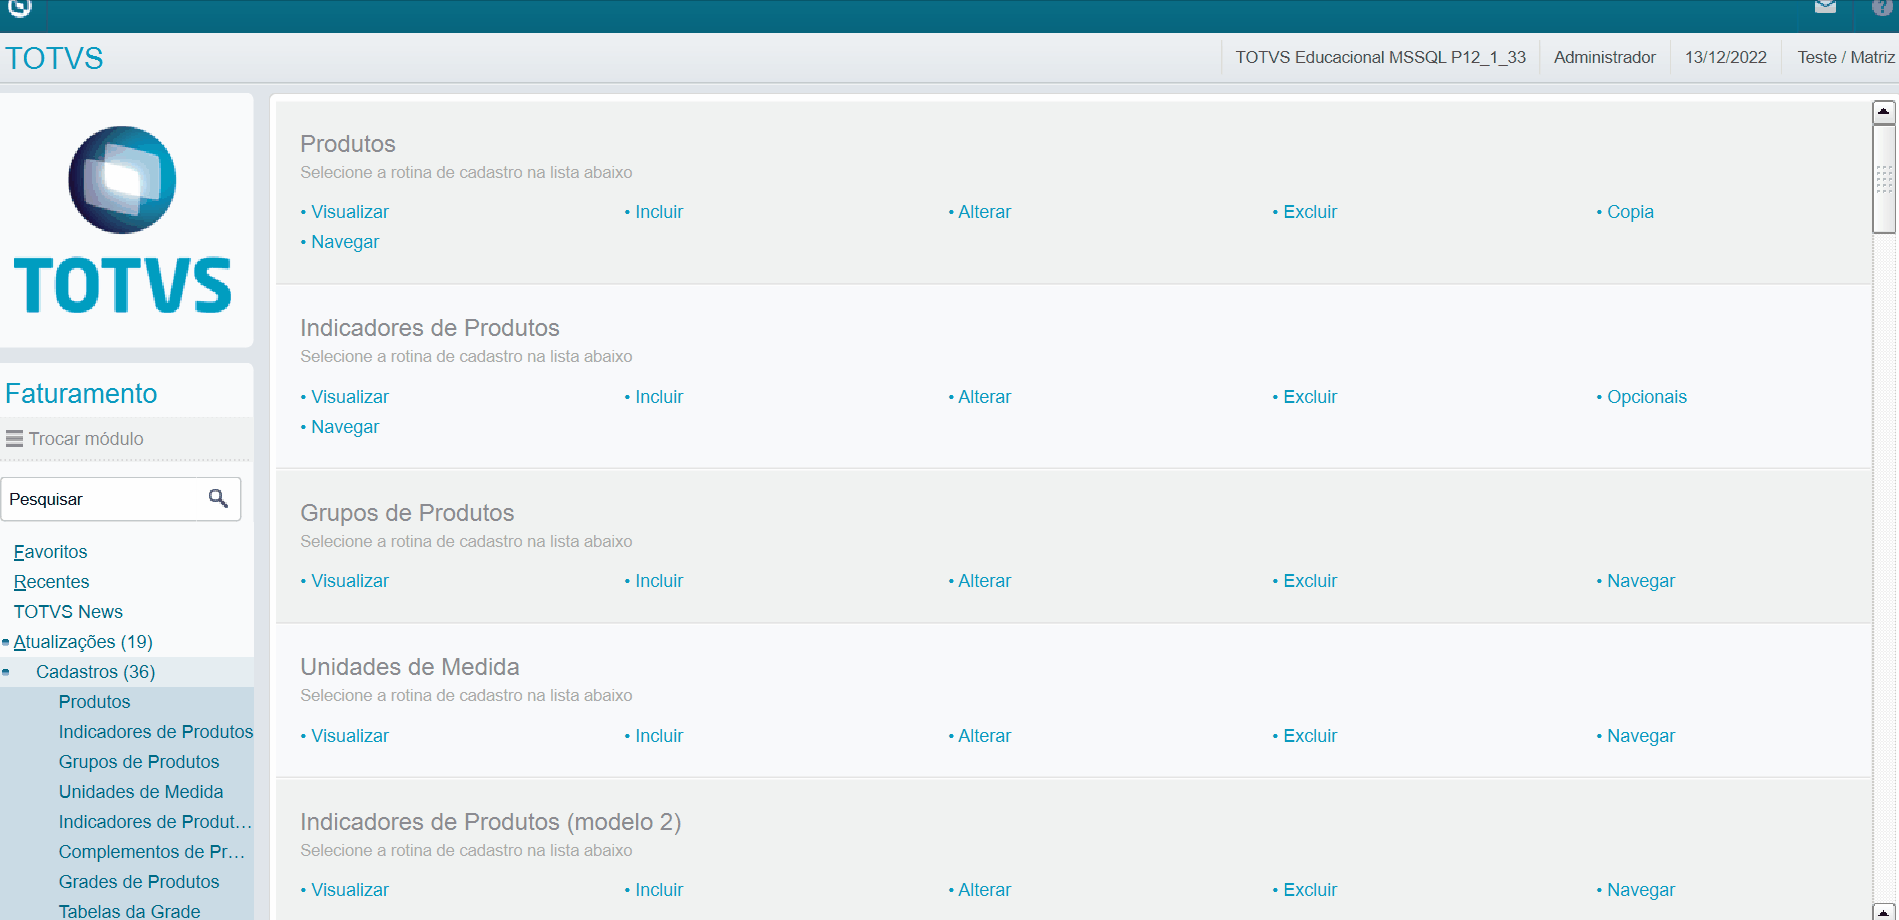Click Copia under Produtos

pyautogui.click(x=1631, y=212)
